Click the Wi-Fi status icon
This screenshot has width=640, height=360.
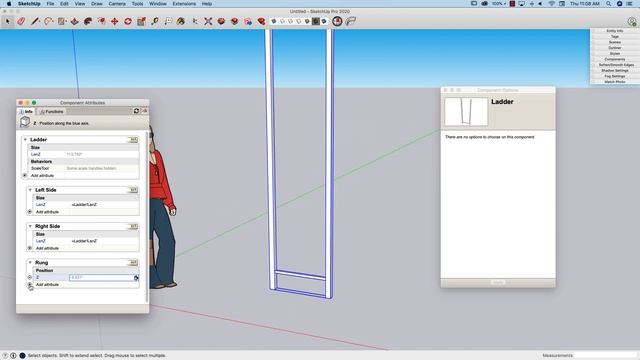[x=551, y=4]
